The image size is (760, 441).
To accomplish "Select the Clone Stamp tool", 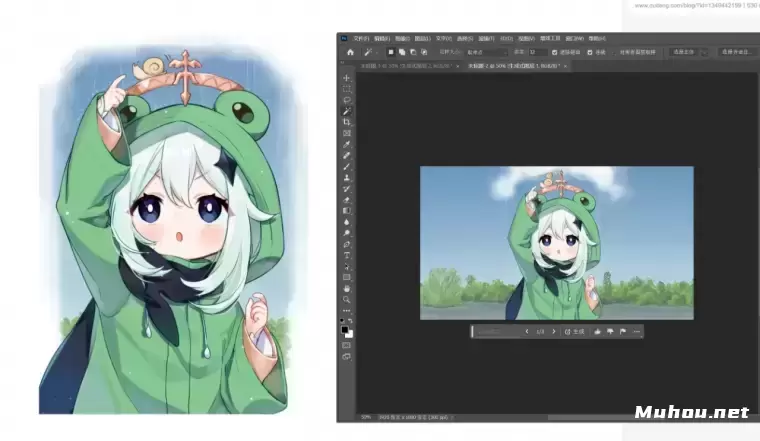I will click(x=347, y=178).
